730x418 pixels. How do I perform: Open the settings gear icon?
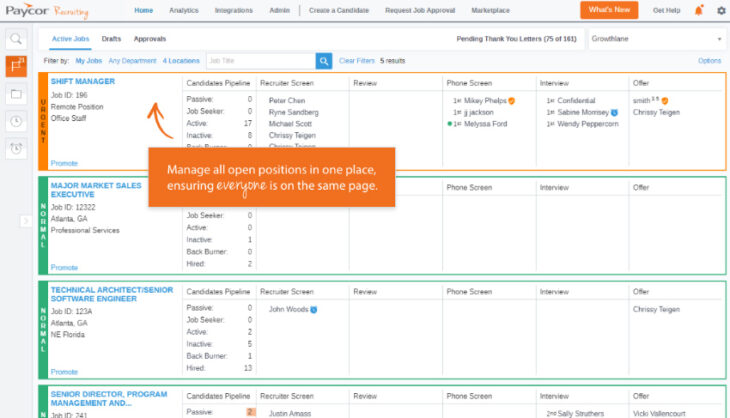(721, 10)
